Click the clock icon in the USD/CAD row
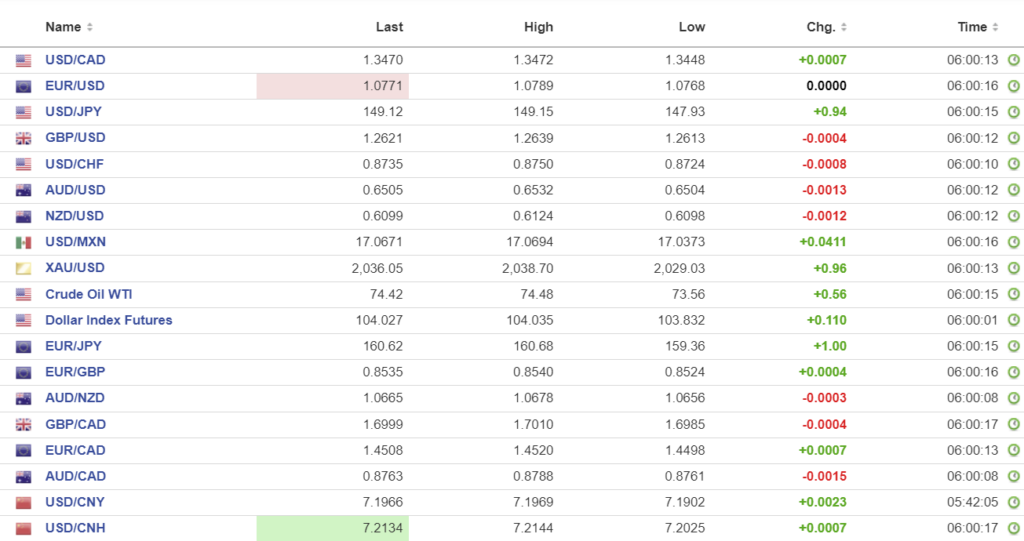Image resolution: width=1024 pixels, height=541 pixels. coord(1013,60)
